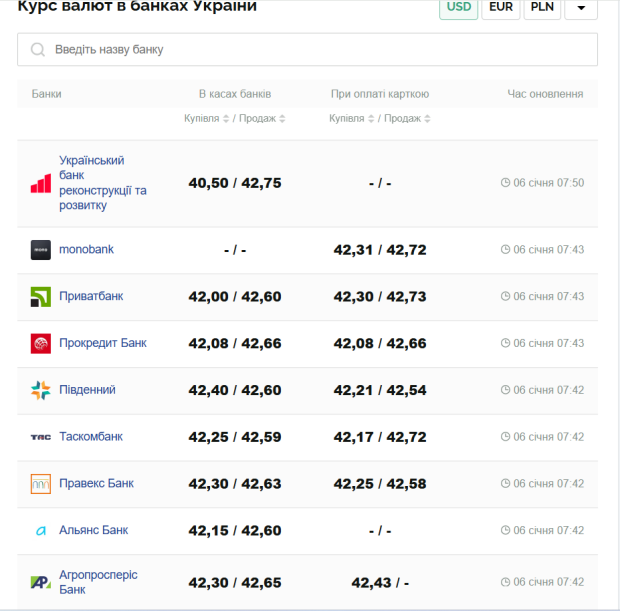Click the green Privatbank logo icon
This screenshot has width=620, height=611.
coord(40,297)
